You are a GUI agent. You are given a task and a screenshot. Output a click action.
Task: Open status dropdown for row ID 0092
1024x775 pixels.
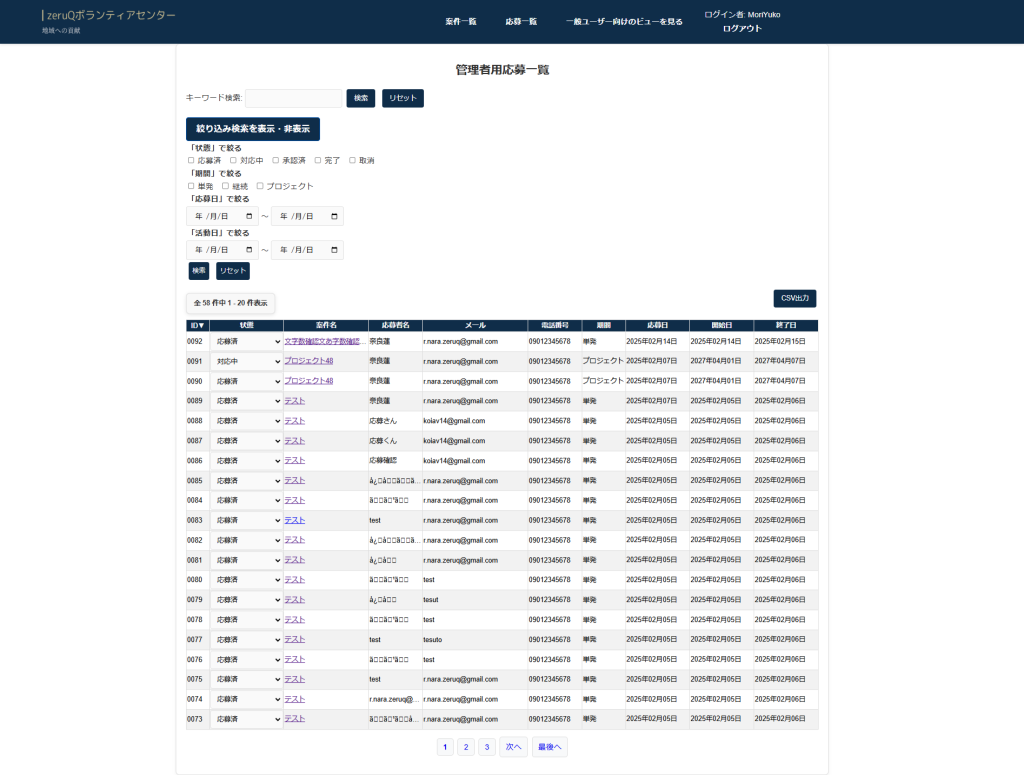click(247, 342)
